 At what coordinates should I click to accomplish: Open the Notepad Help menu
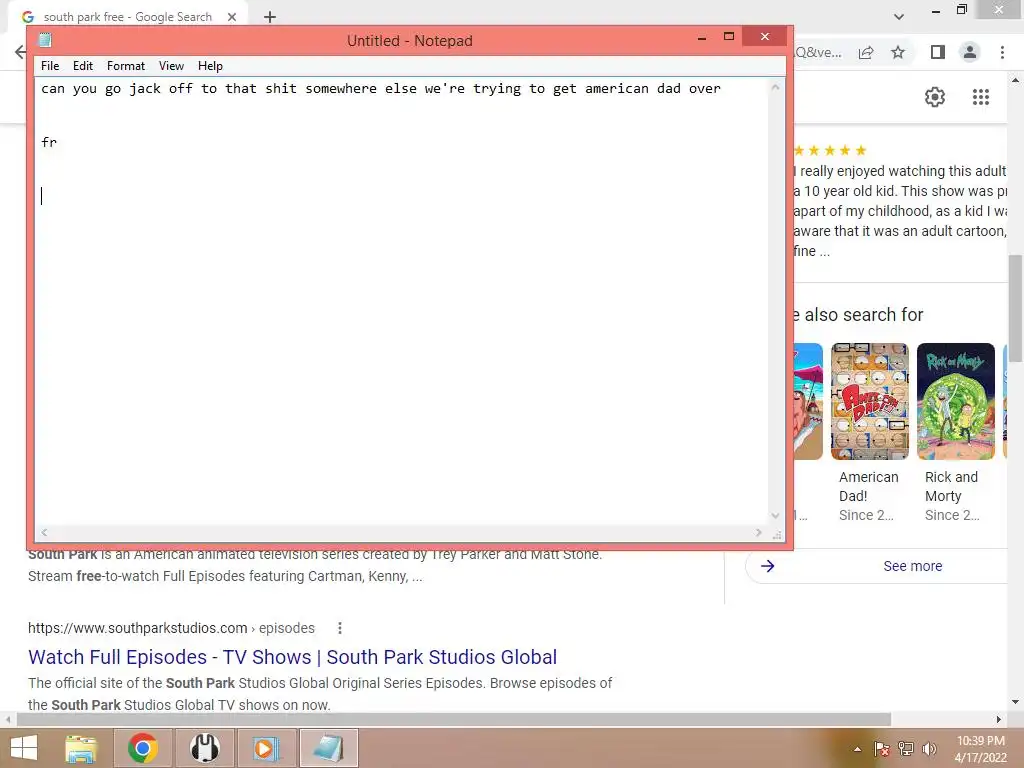click(x=210, y=66)
